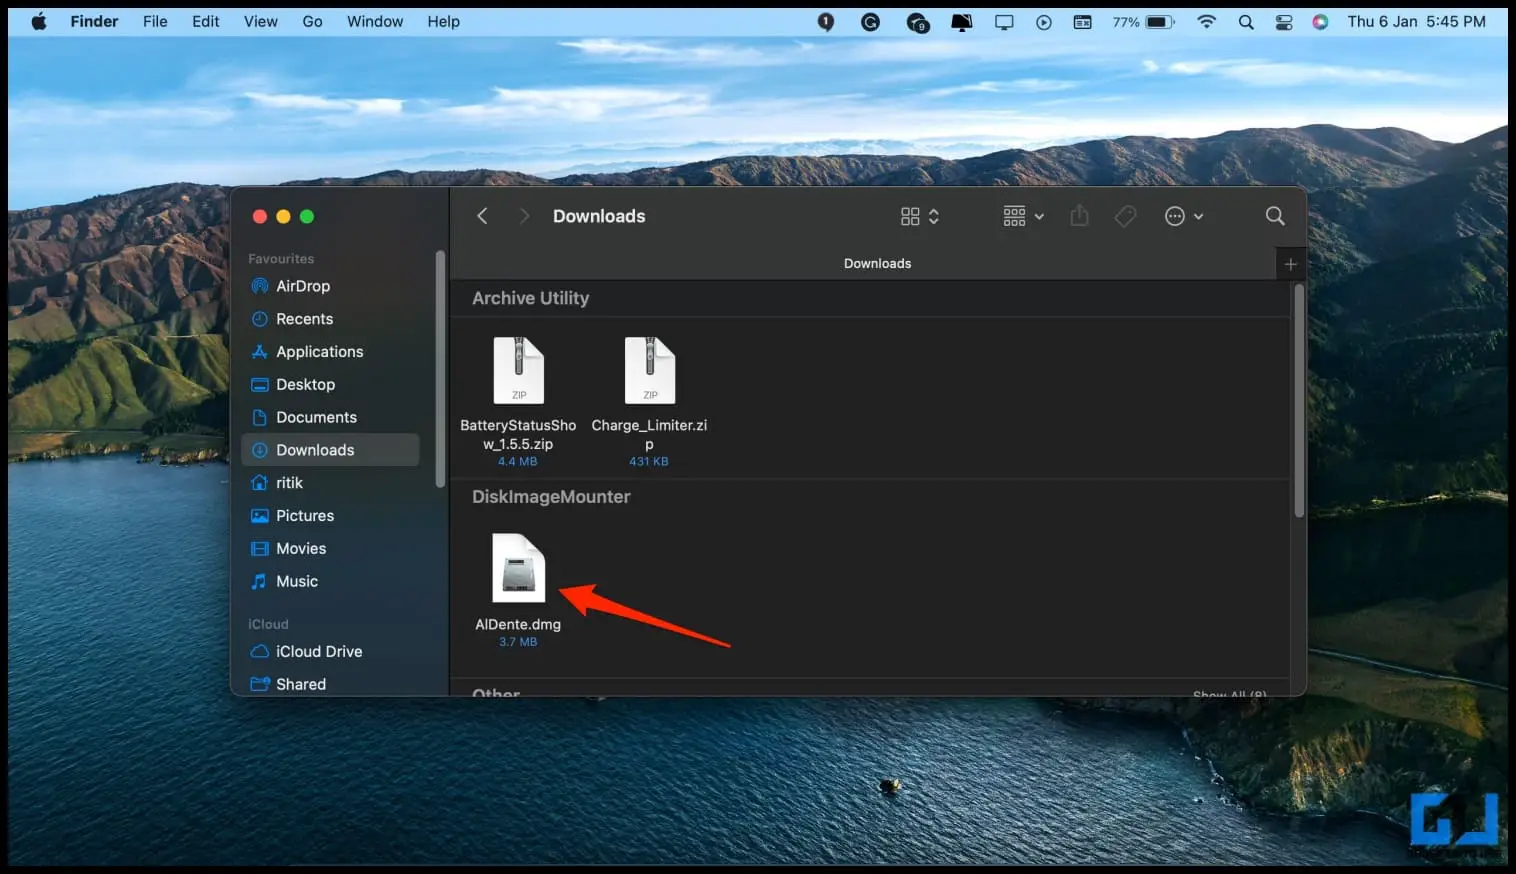Open Pictures in the sidebar

click(331, 516)
